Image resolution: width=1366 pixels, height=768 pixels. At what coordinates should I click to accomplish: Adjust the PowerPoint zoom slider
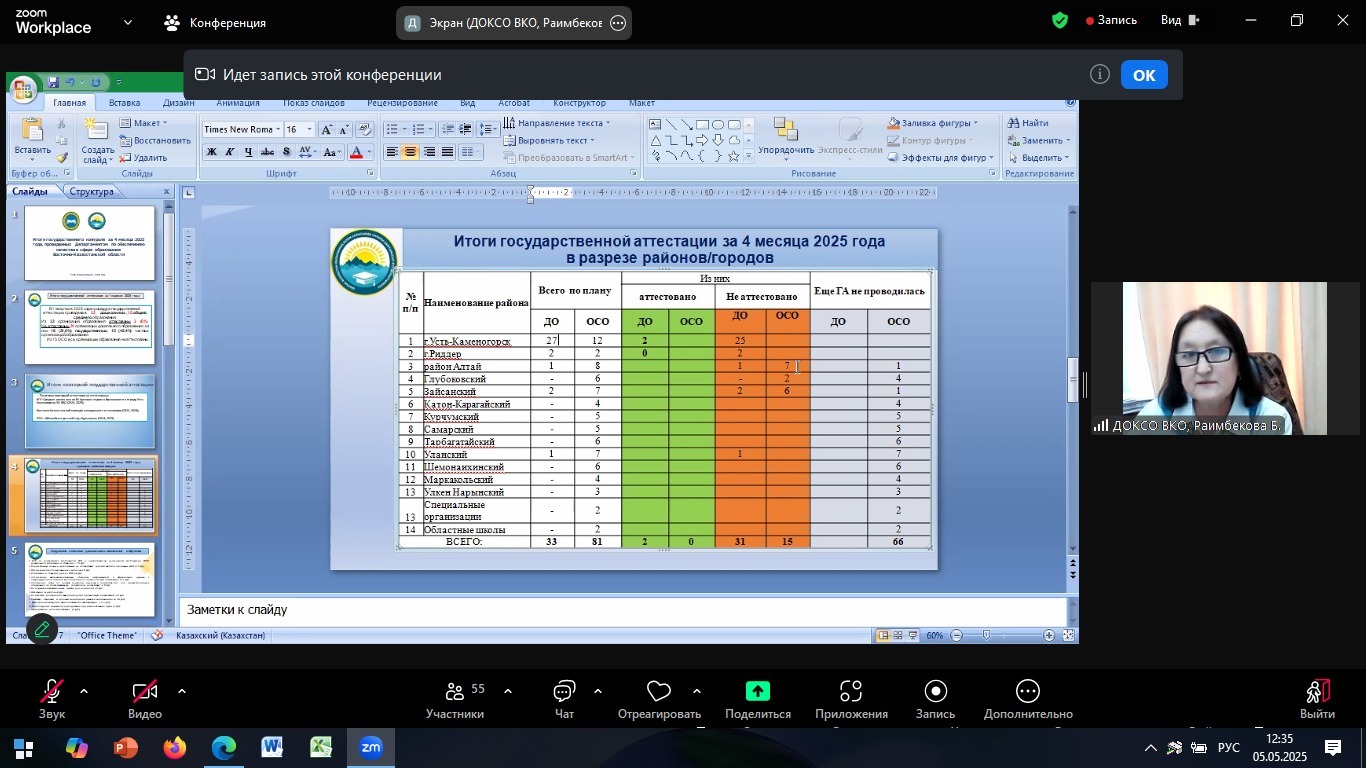coord(986,636)
